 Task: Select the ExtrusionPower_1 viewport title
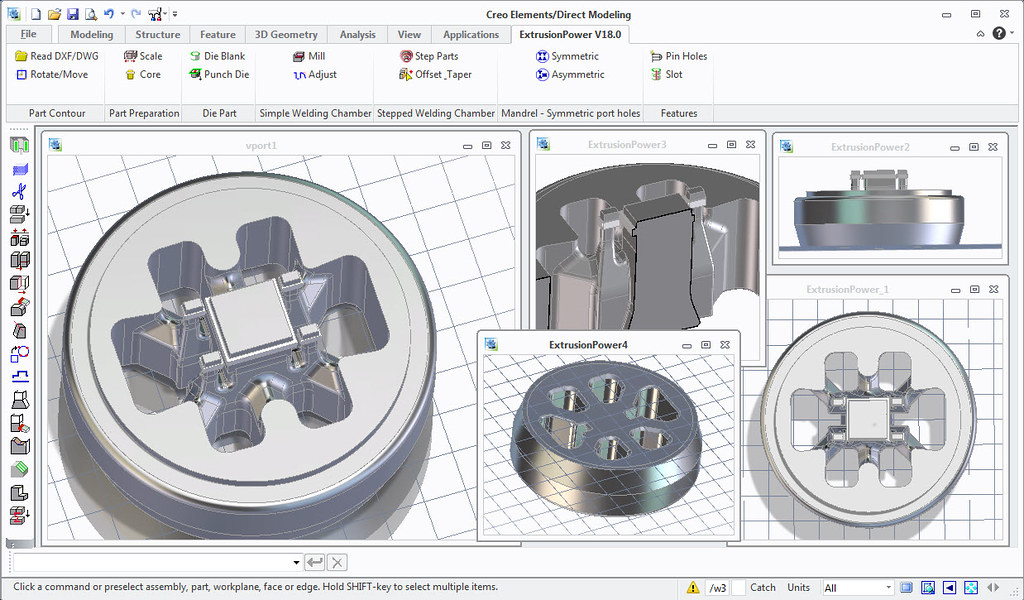coord(847,289)
